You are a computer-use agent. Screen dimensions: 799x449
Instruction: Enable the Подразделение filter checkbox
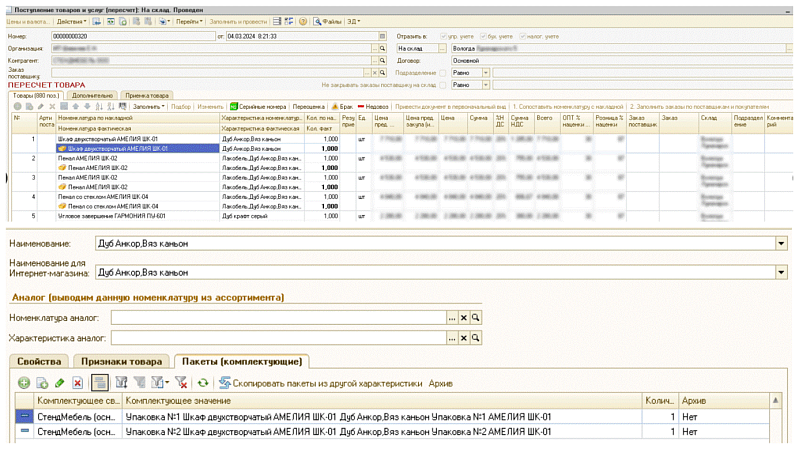[443, 73]
